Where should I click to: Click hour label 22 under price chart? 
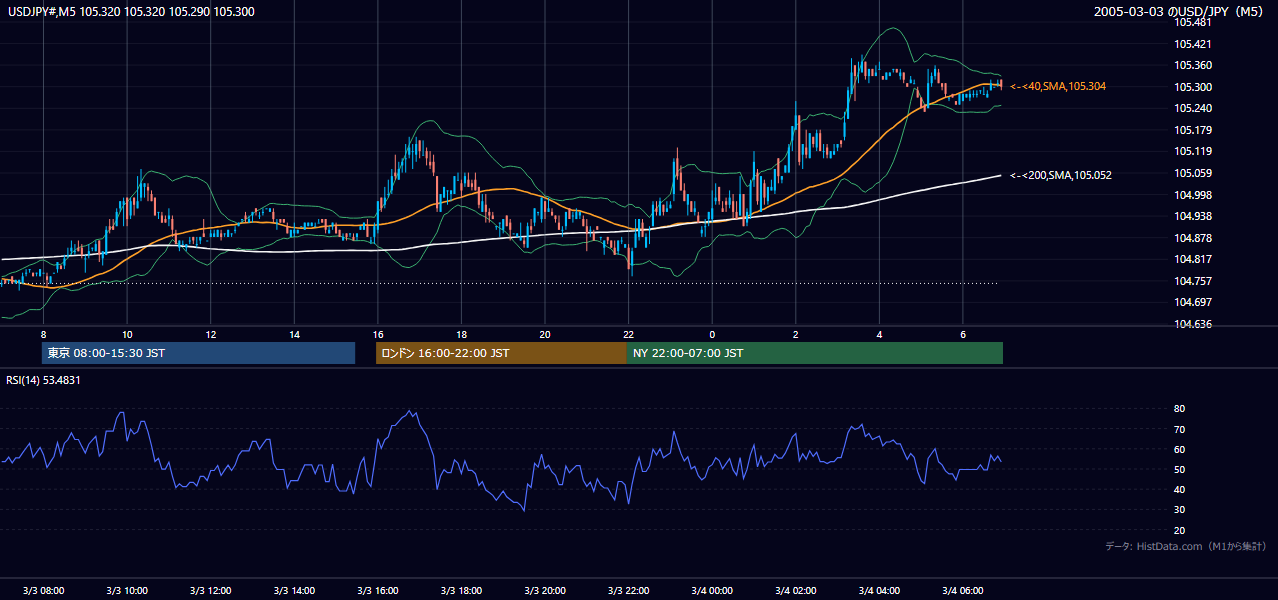628,333
